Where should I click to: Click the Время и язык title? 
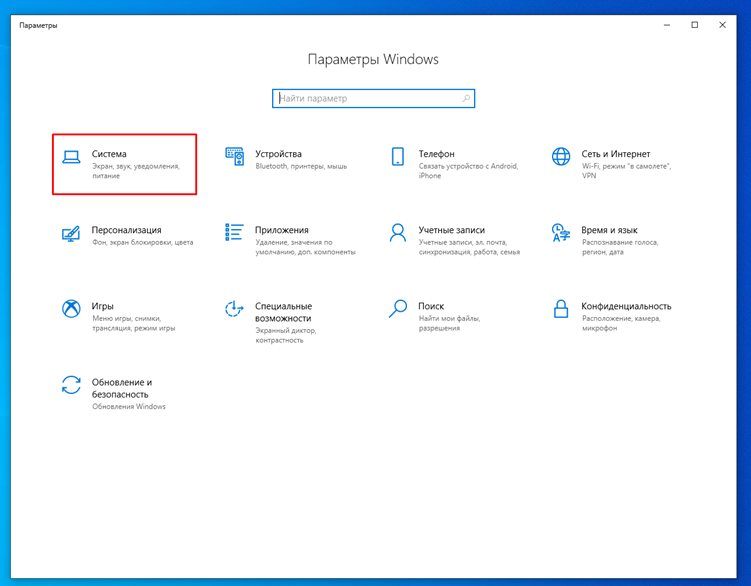coord(609,230)
